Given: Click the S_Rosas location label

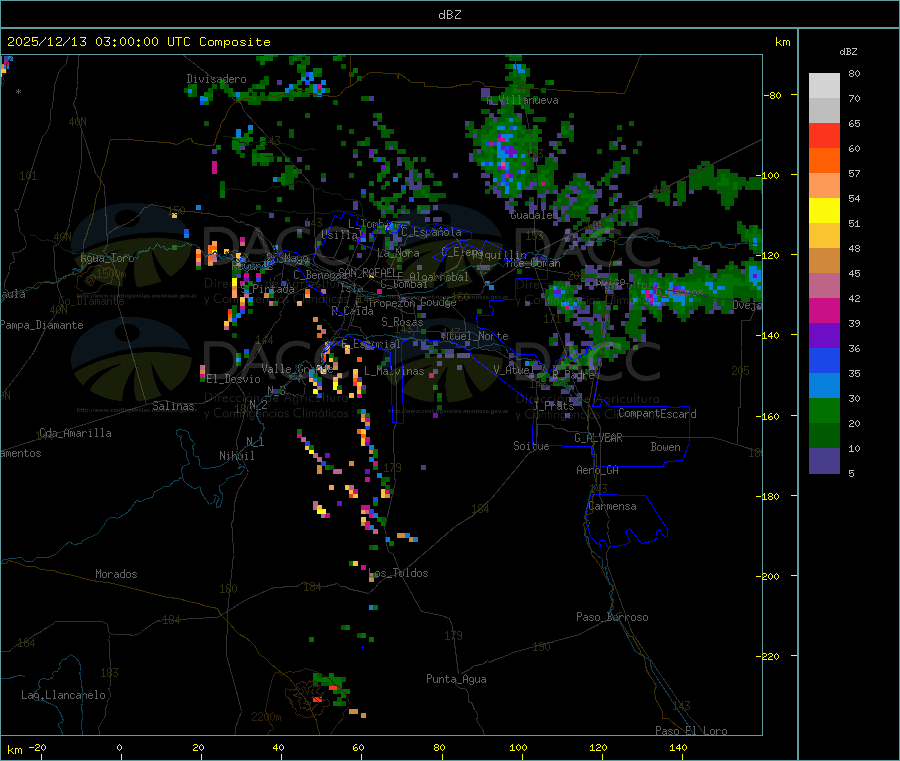Looking at the screenshot, I should click(402, 323).
